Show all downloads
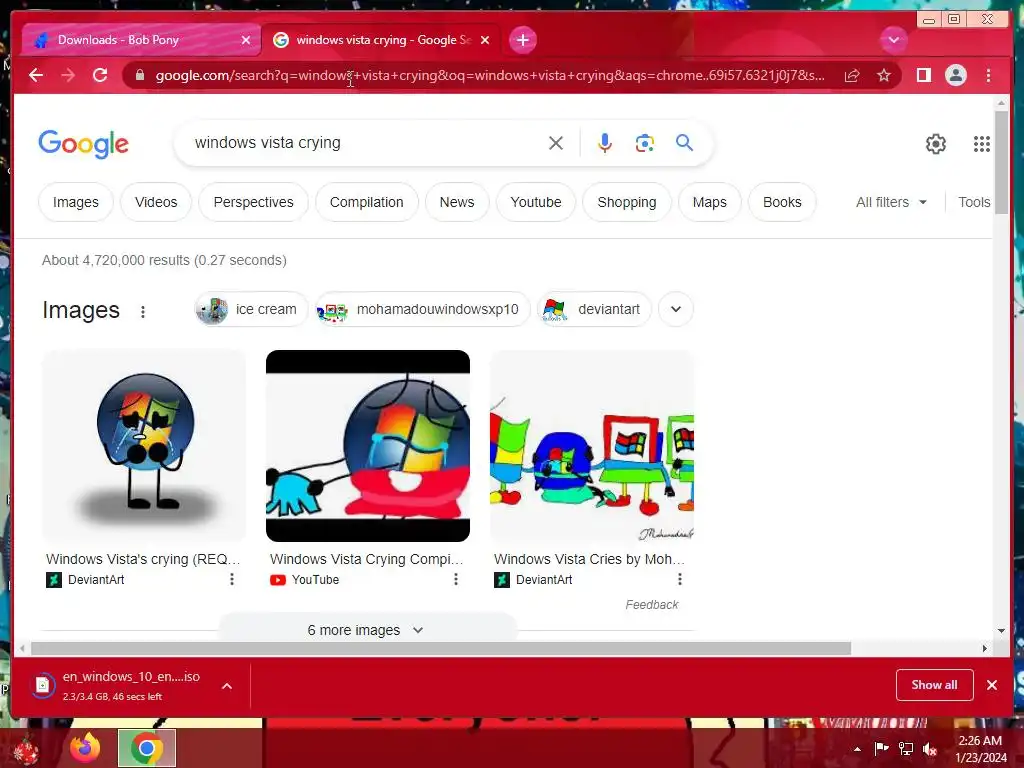The height and width of the screenshot is (768, 1024). [935, 685]
